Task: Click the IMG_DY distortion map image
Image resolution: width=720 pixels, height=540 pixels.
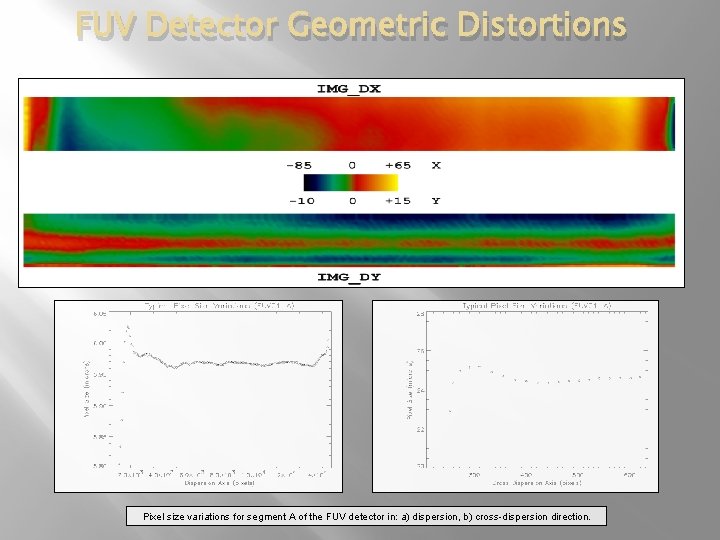Action: point(349,240)
